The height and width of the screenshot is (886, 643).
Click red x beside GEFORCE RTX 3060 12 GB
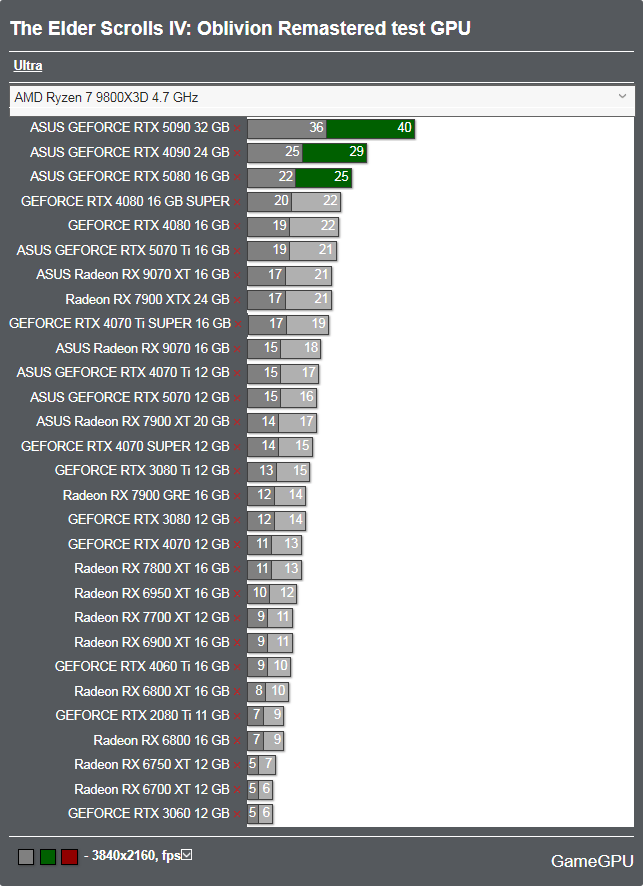237,814
